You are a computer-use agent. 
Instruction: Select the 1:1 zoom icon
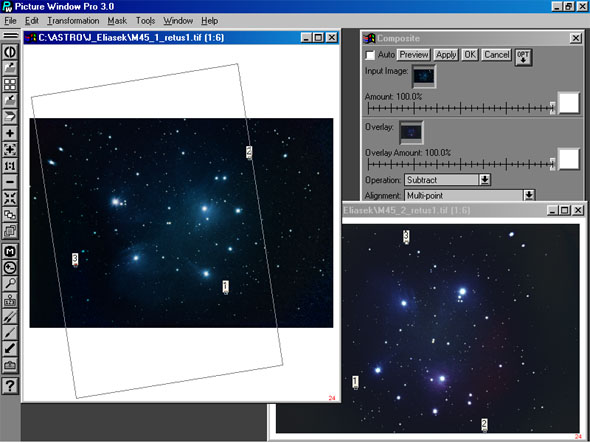coord(10,166)
